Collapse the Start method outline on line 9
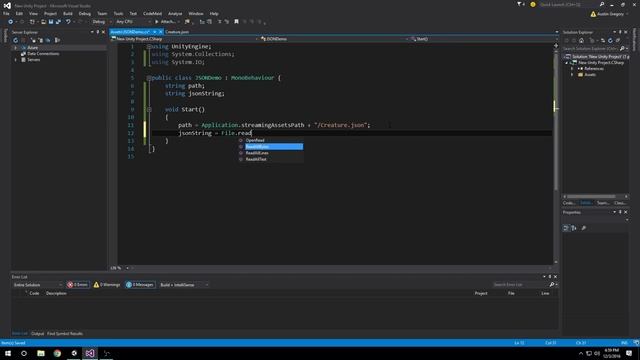This screenshot has width=640, height=360. [149, 109]
